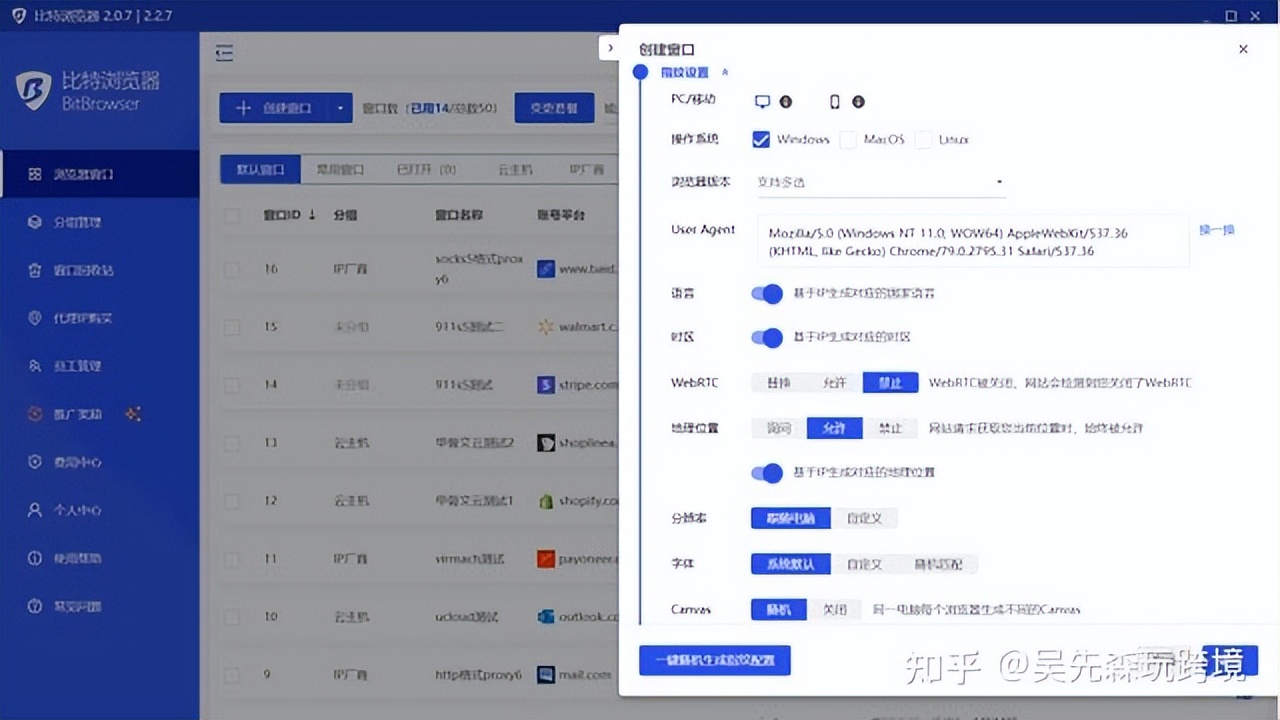
Task: Click the blue button beside window count
Action: pos(554,108)
